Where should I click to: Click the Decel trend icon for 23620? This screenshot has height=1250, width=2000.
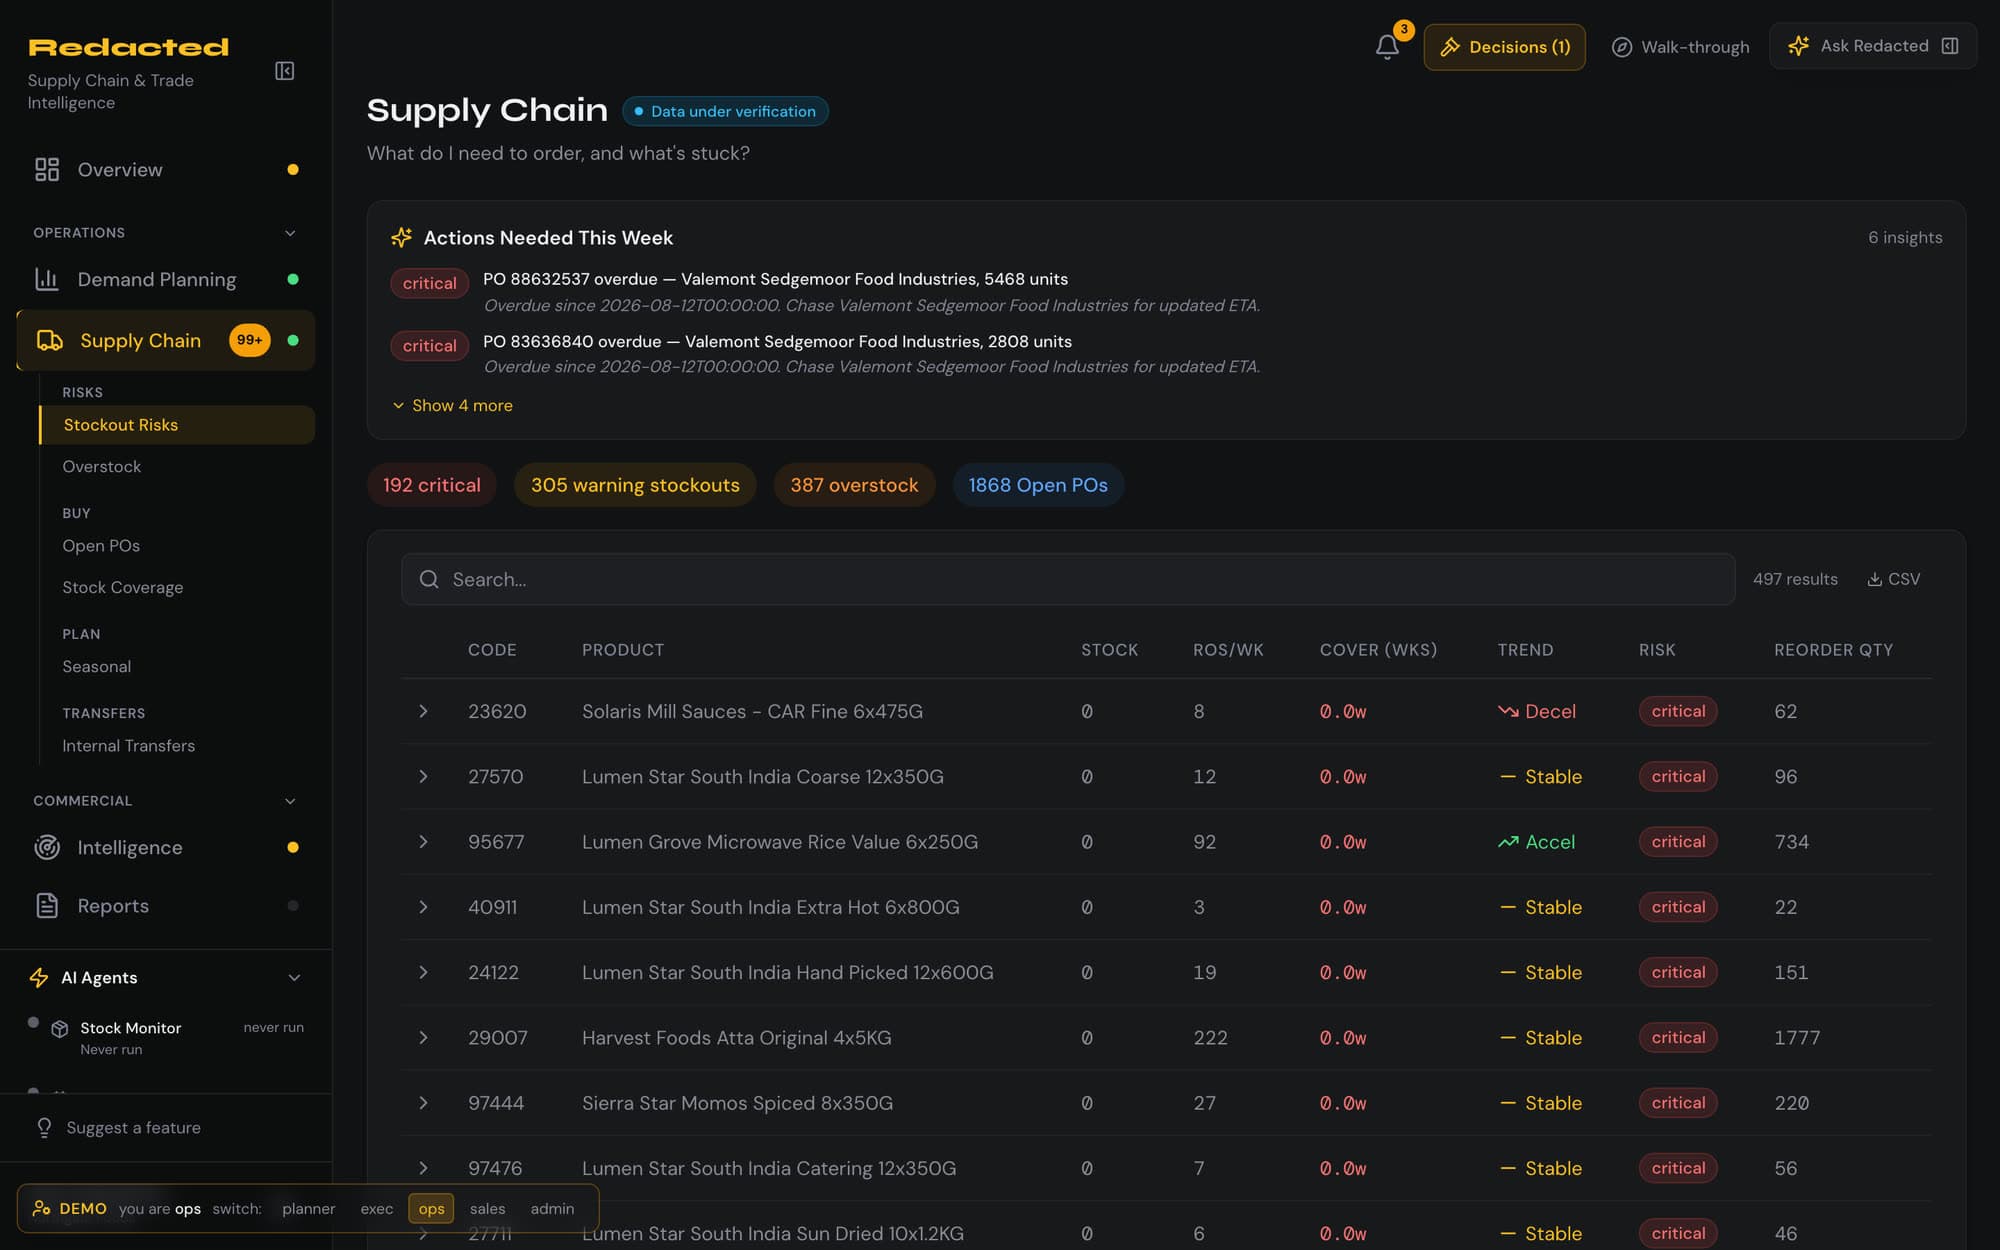(1508, 711)
